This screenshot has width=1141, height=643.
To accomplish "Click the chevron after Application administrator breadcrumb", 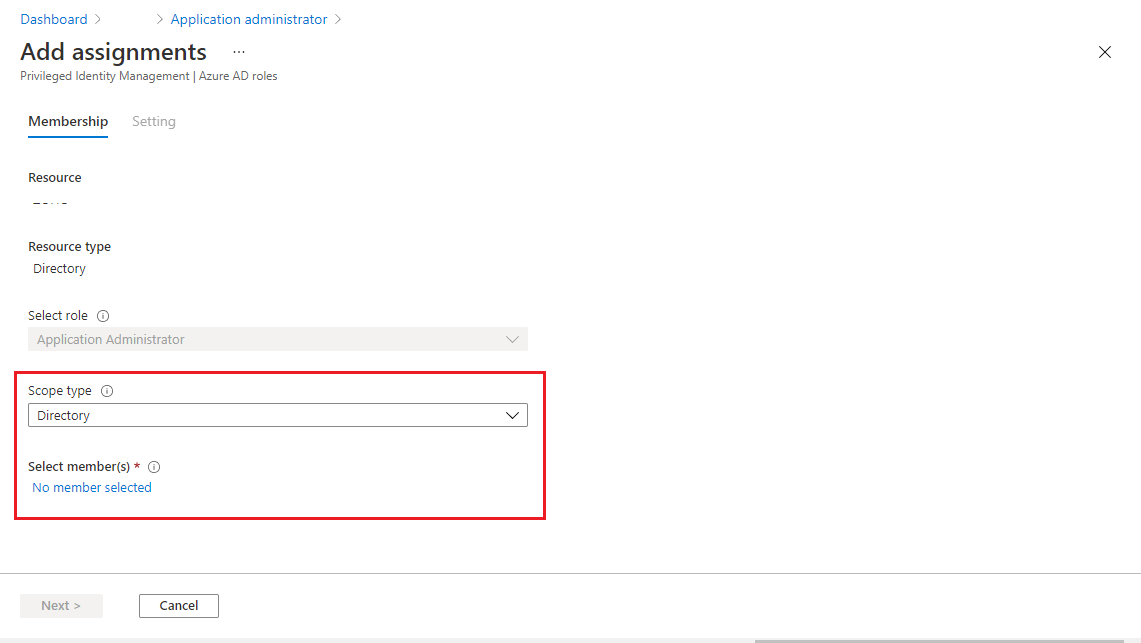I will click(339, 18).
